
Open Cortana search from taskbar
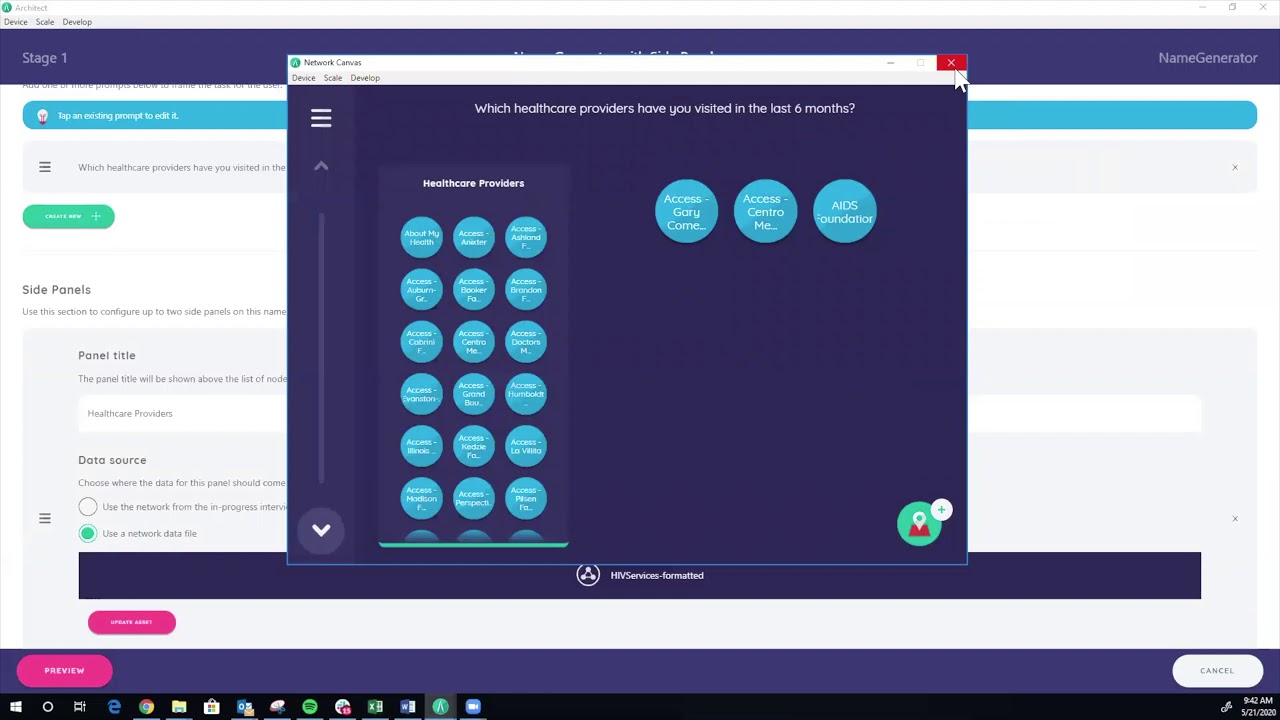tap(47, 707)
